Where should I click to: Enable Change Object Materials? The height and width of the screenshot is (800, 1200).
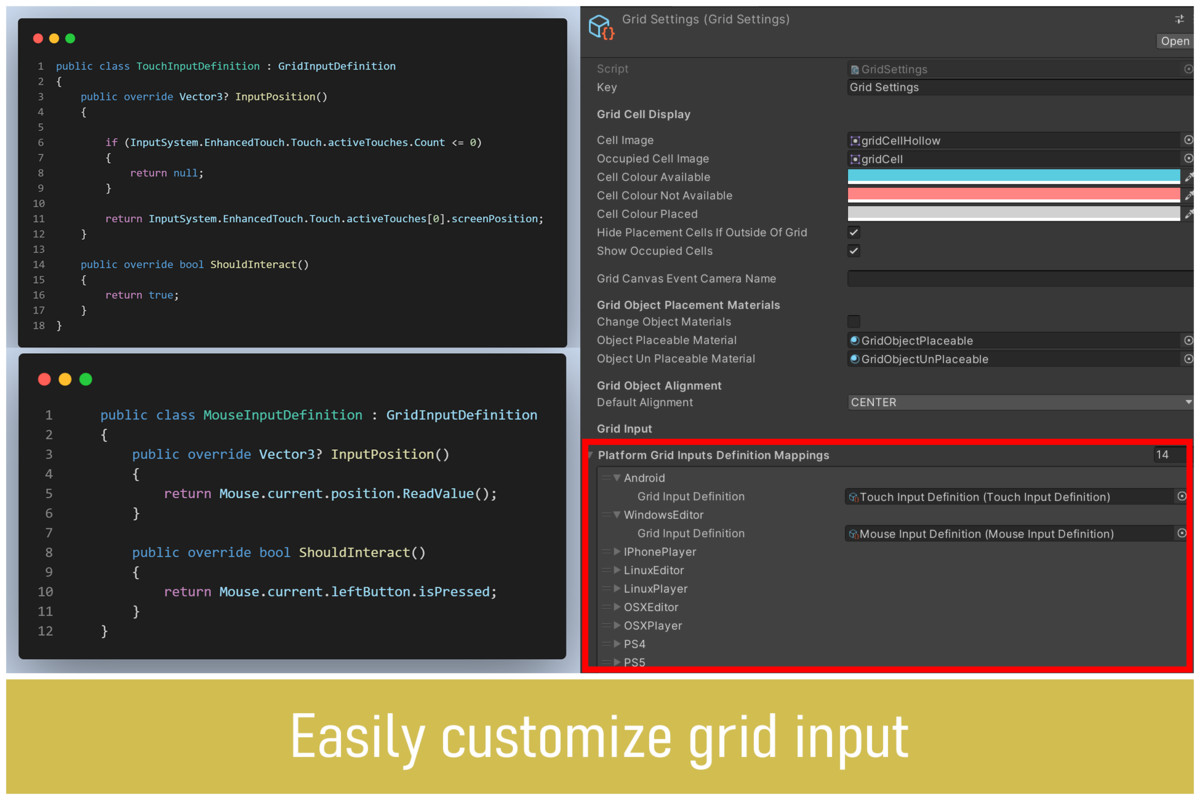pyautogui.click(x=853, y=322)
